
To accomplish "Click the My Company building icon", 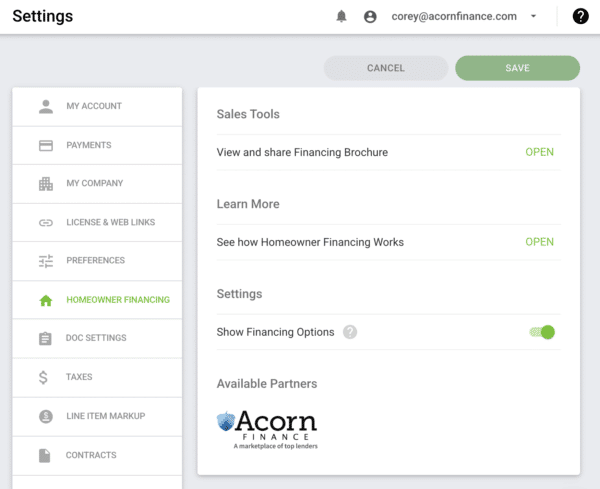I will (46, 184).
